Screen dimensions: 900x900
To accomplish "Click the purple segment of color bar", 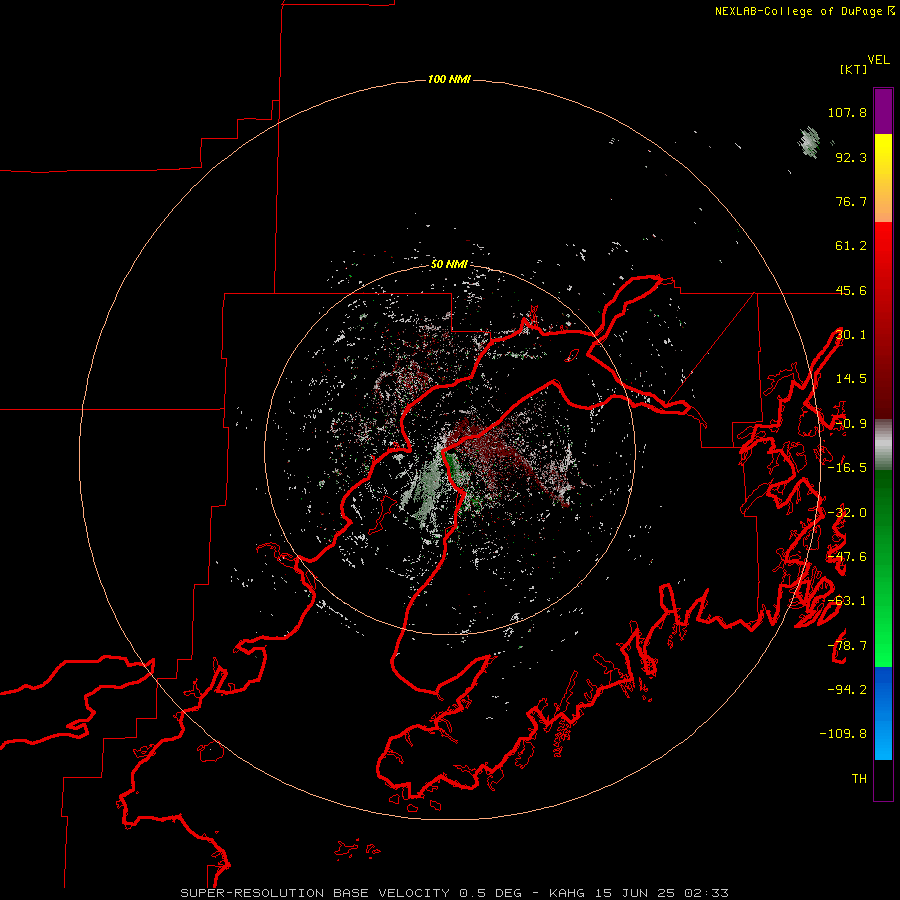I will (883, 111).
